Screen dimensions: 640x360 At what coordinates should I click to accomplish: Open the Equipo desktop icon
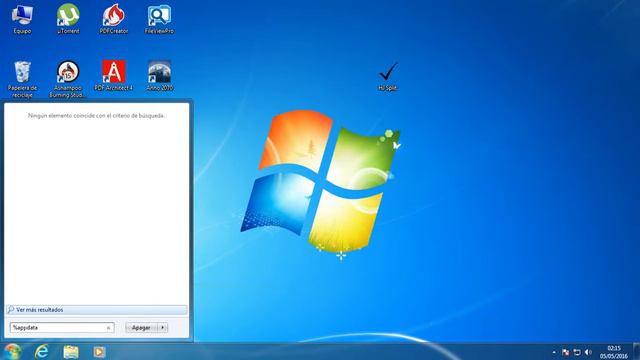22,19
